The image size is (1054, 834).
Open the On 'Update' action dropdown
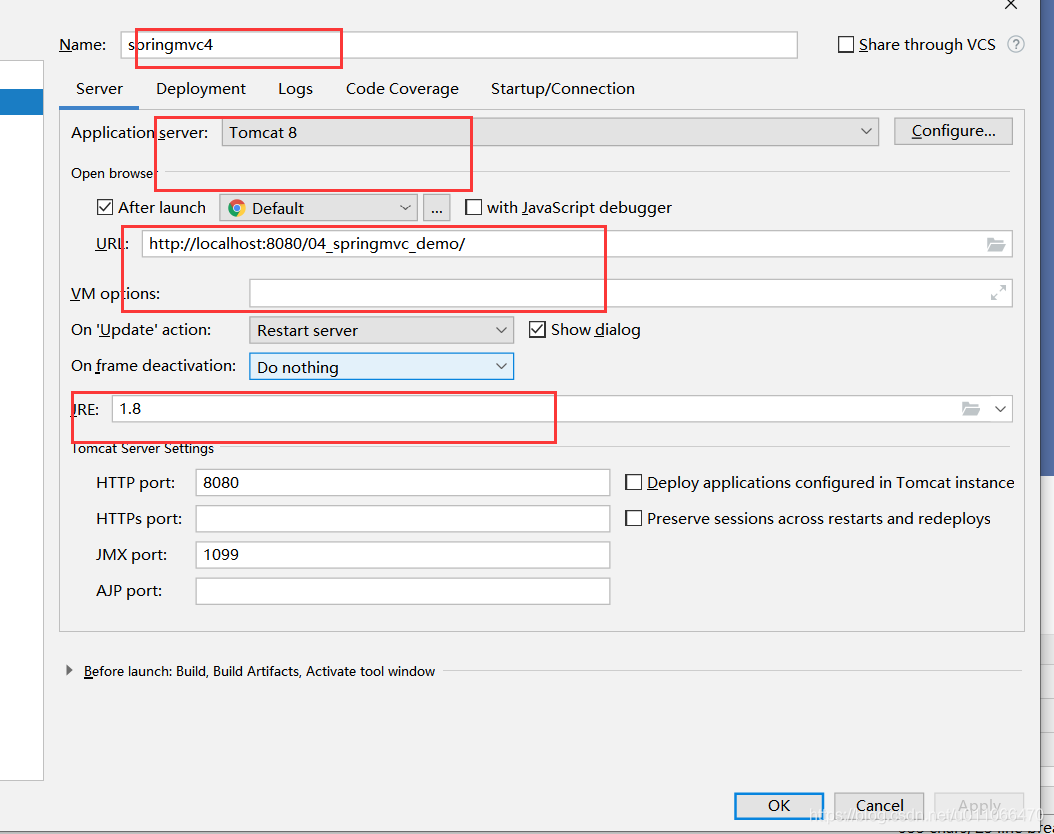point(381,330)
